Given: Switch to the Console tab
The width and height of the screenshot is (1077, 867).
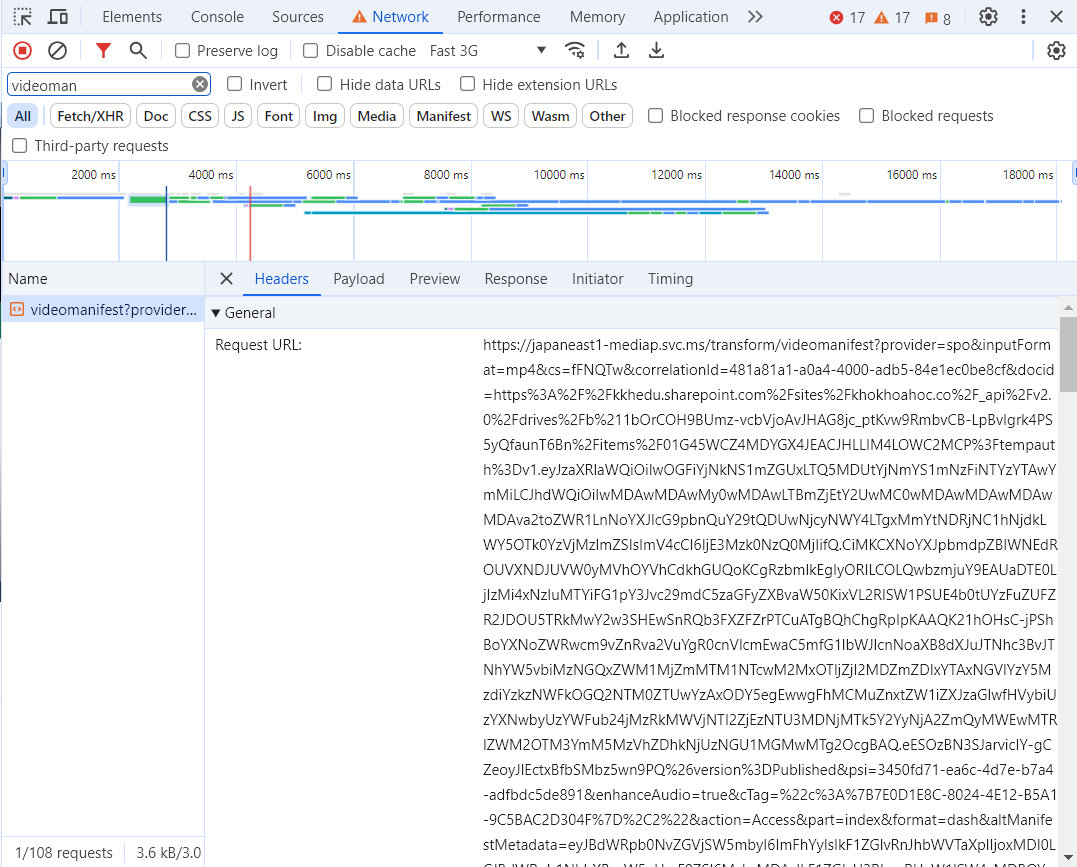Looking at the screenshot, I should click(217, 16).
